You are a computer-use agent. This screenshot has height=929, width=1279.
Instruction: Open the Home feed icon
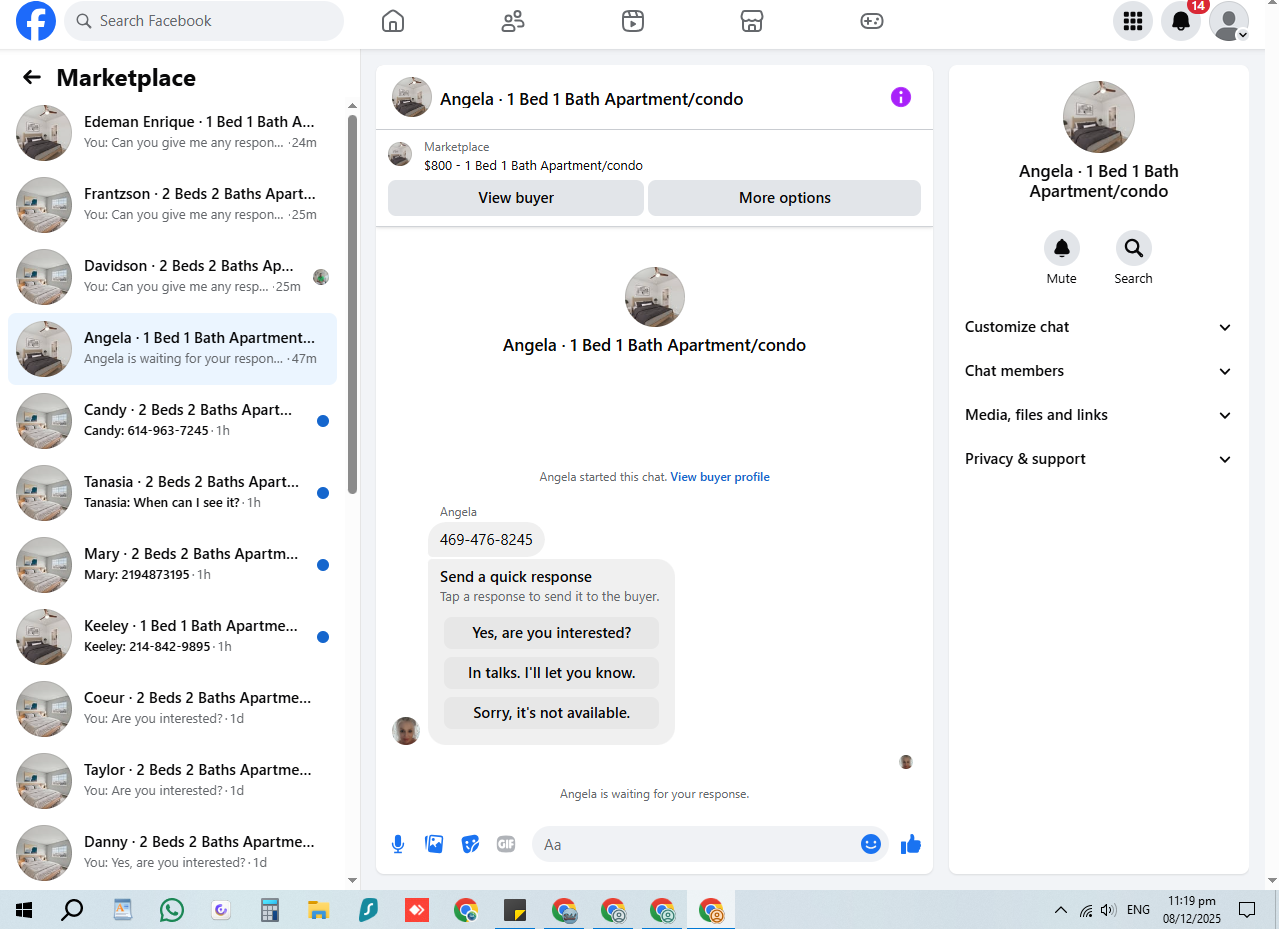pyautogui.click(x=393, y=21)
